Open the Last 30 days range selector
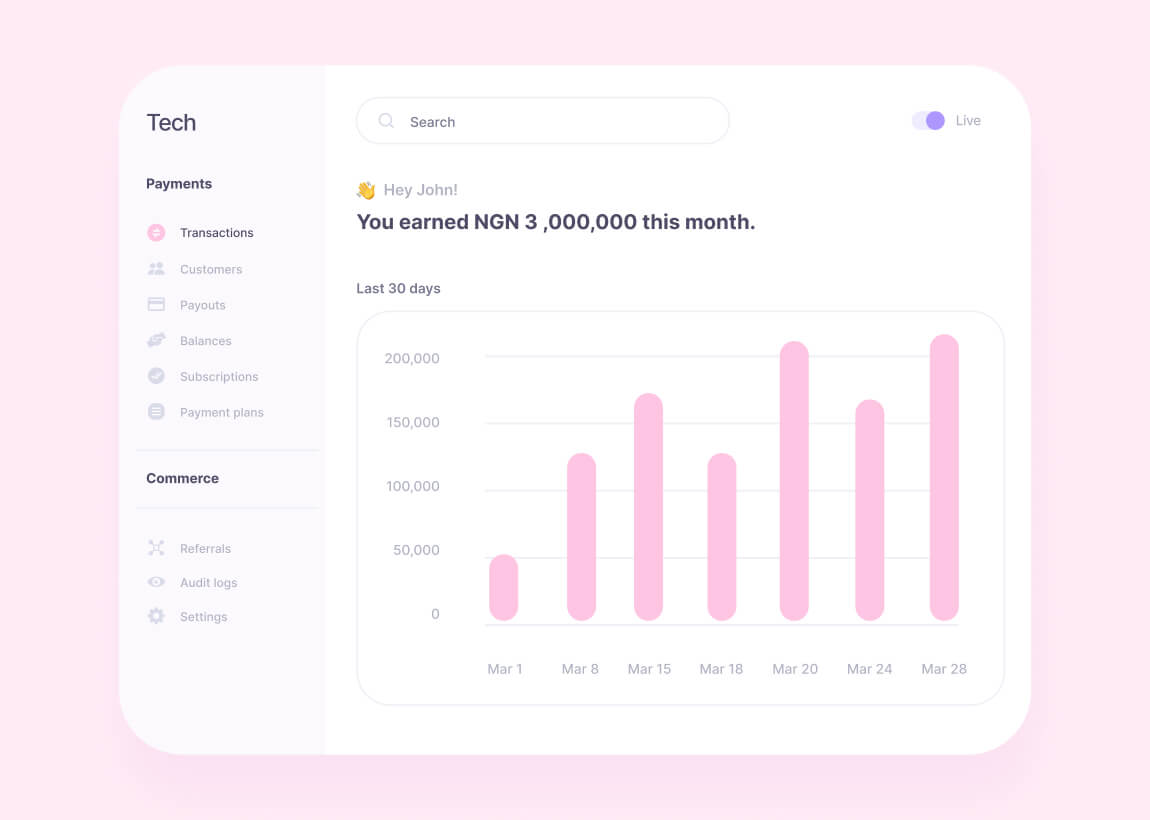Screen dimensions: 1150x820 coord(398,288)
